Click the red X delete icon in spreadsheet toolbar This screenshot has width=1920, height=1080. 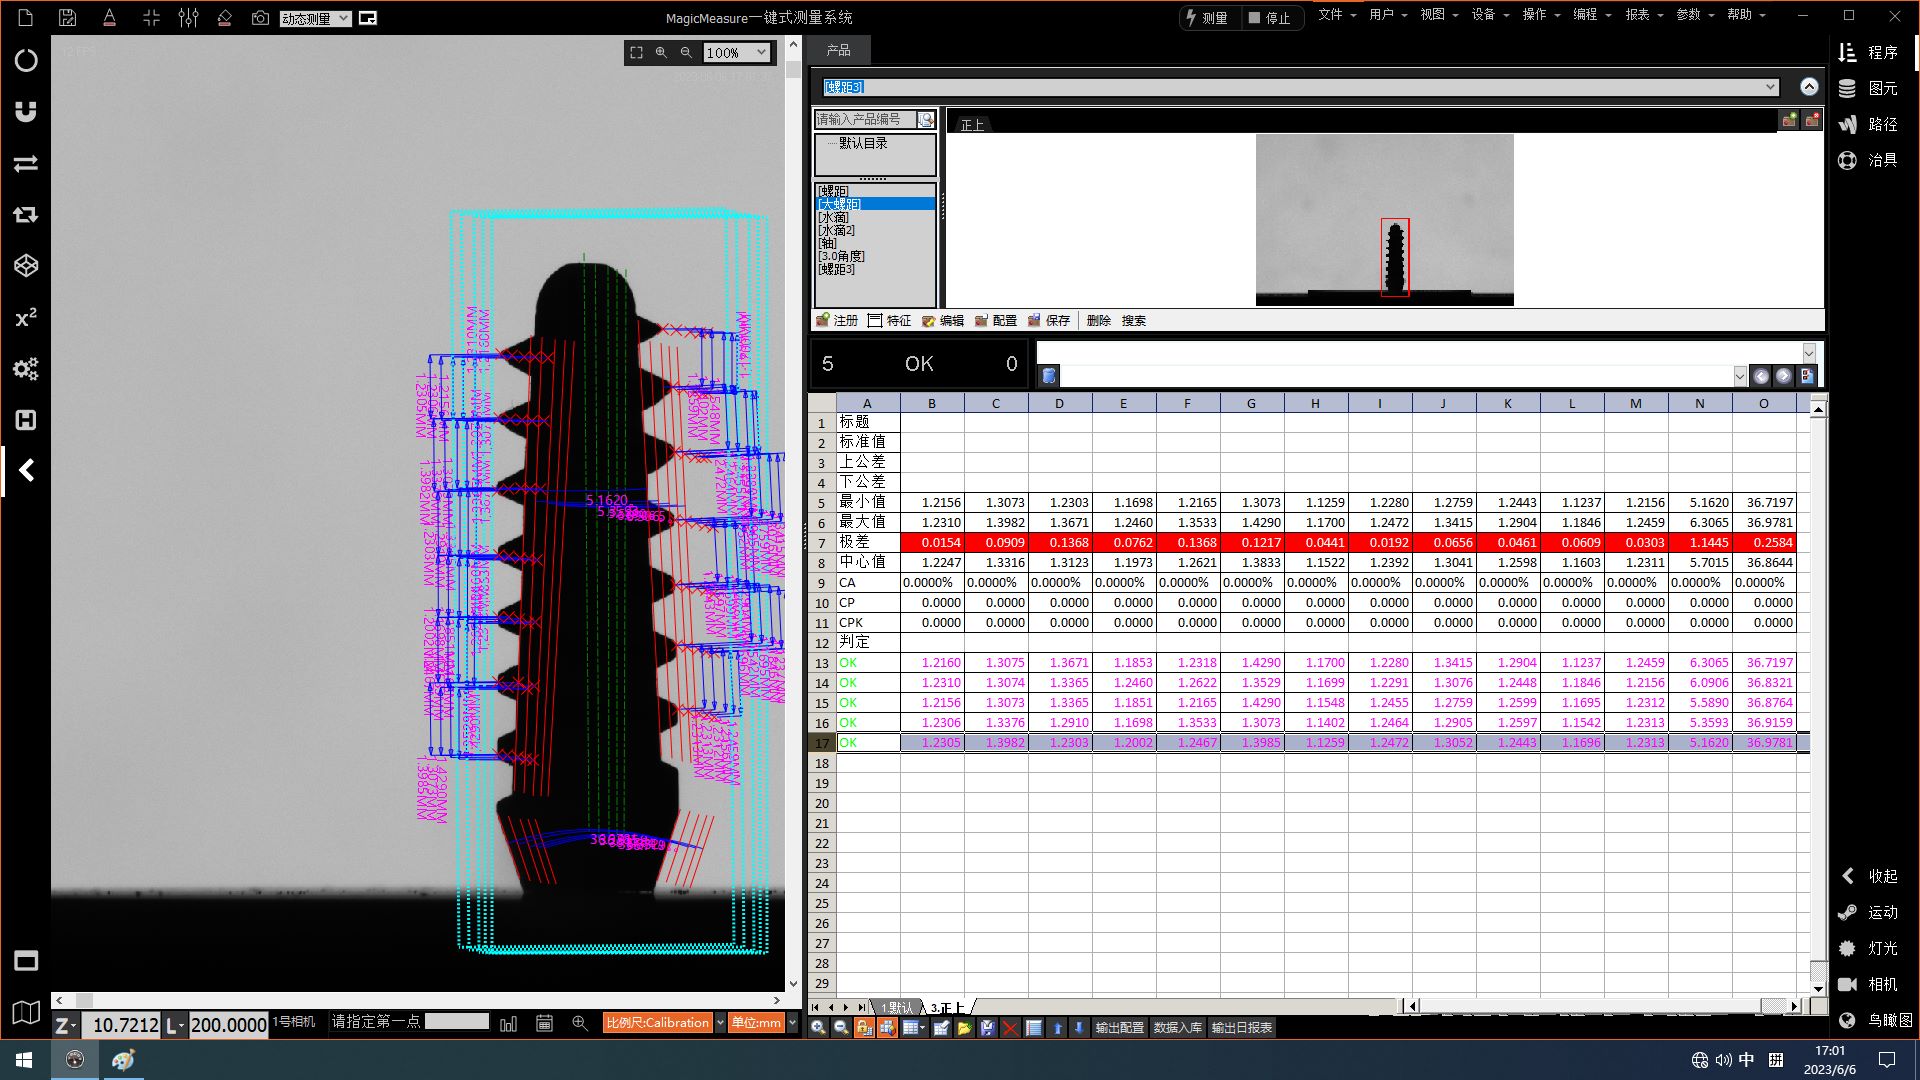pyautogui.click(x=1010, y=1027)
